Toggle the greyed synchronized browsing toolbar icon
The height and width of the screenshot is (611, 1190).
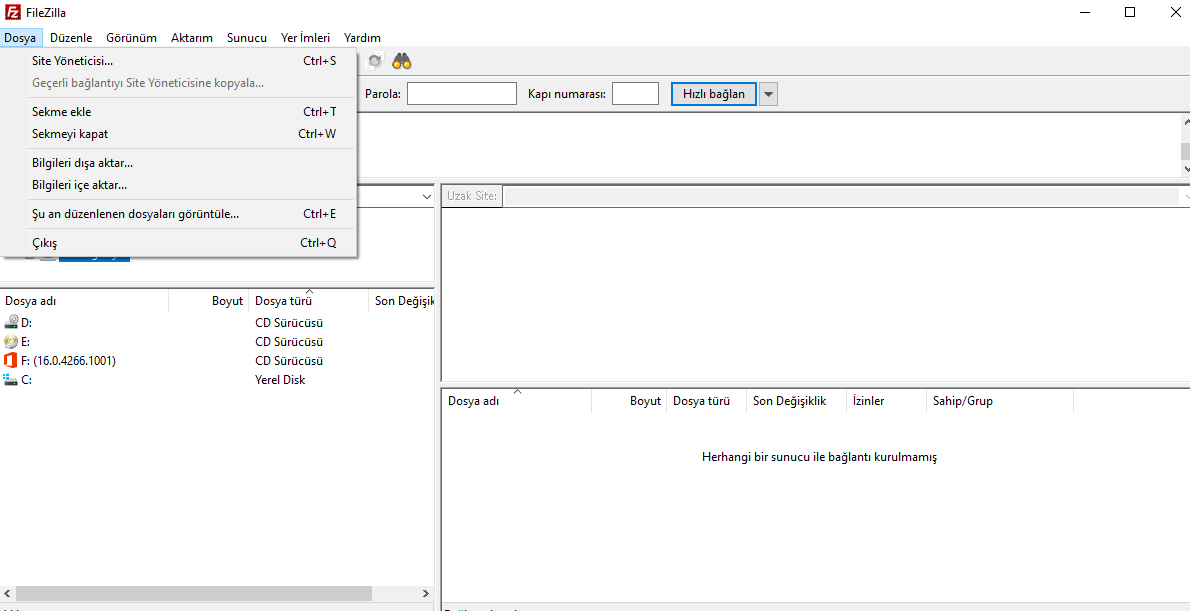[375, 61]
